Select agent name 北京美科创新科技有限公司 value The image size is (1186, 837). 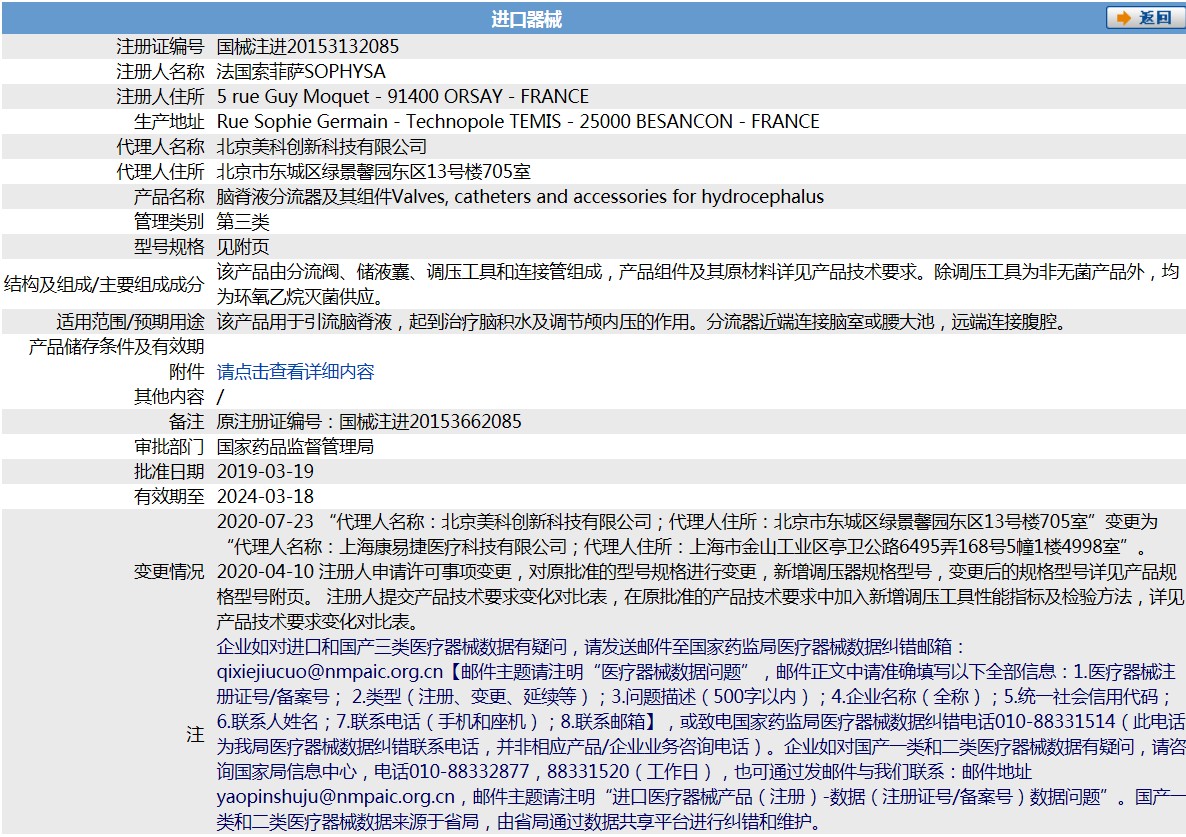pyautogui.click(x=321, y=146)
